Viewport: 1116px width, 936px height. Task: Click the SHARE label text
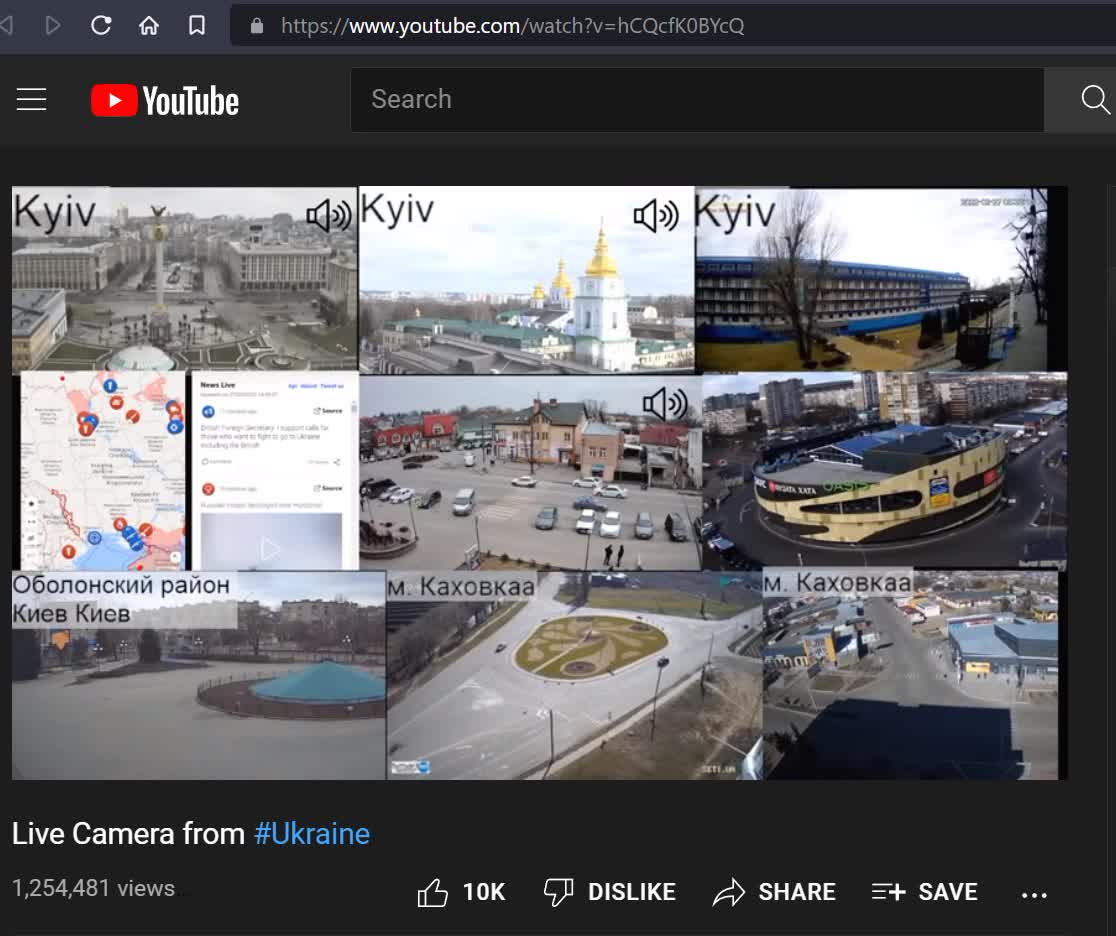coord(797,892)
